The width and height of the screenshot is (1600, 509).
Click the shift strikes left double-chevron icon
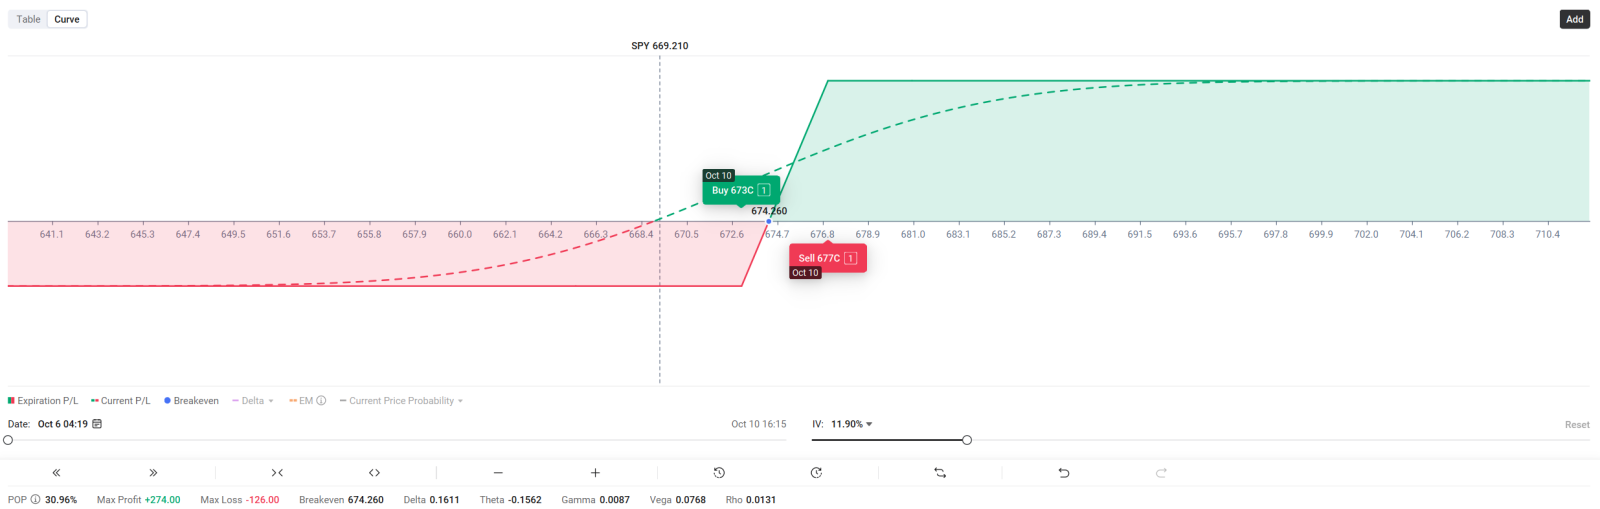pyautogui.click(x=57, y=473)
